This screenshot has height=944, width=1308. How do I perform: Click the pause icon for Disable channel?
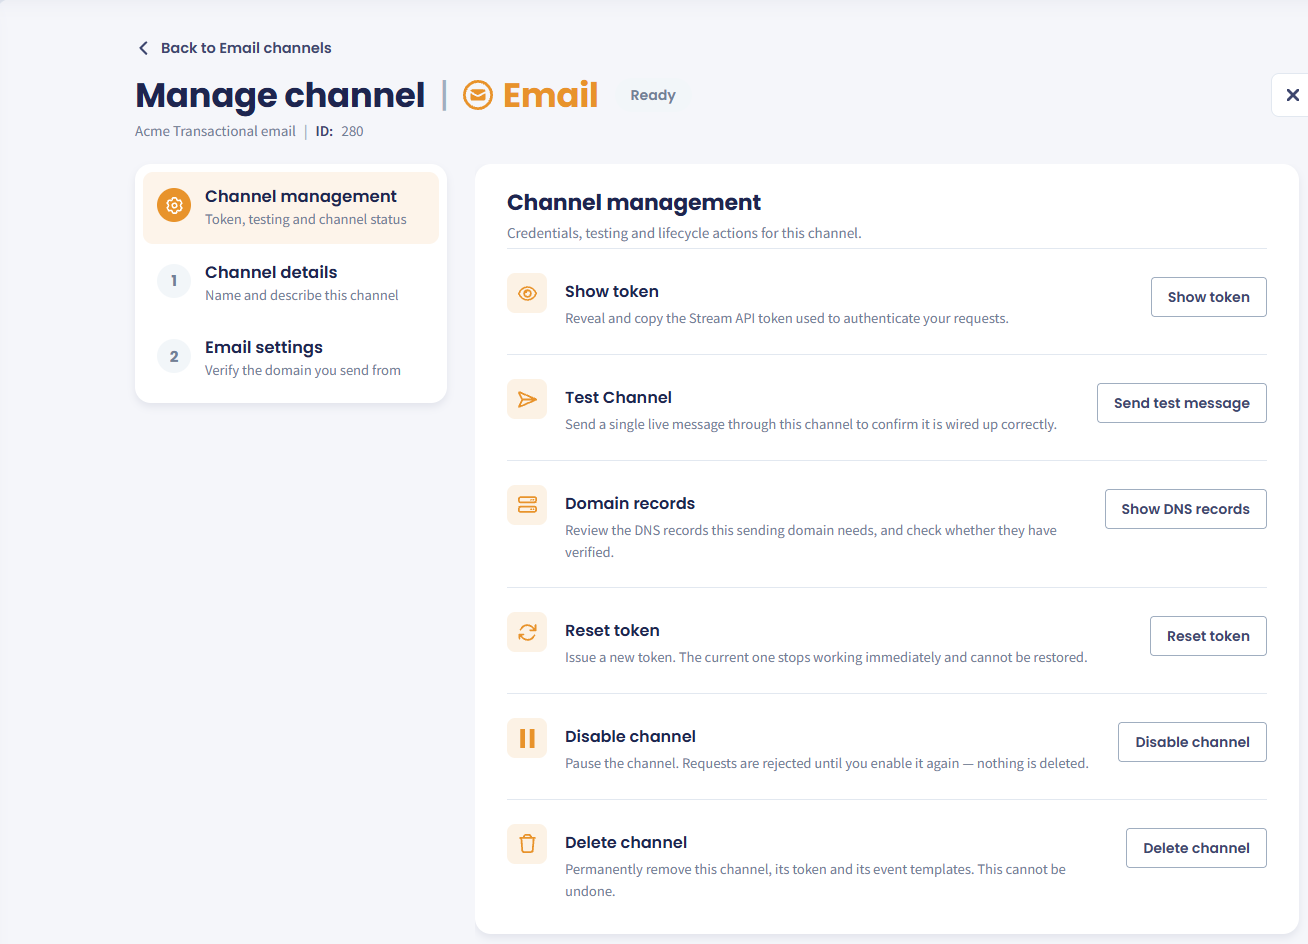click(527, 738)
